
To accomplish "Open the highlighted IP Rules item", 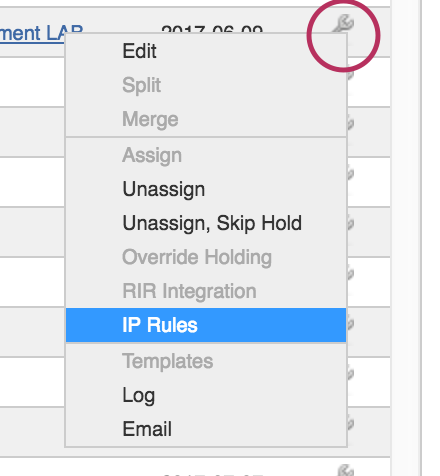I will tap(206, 325).
